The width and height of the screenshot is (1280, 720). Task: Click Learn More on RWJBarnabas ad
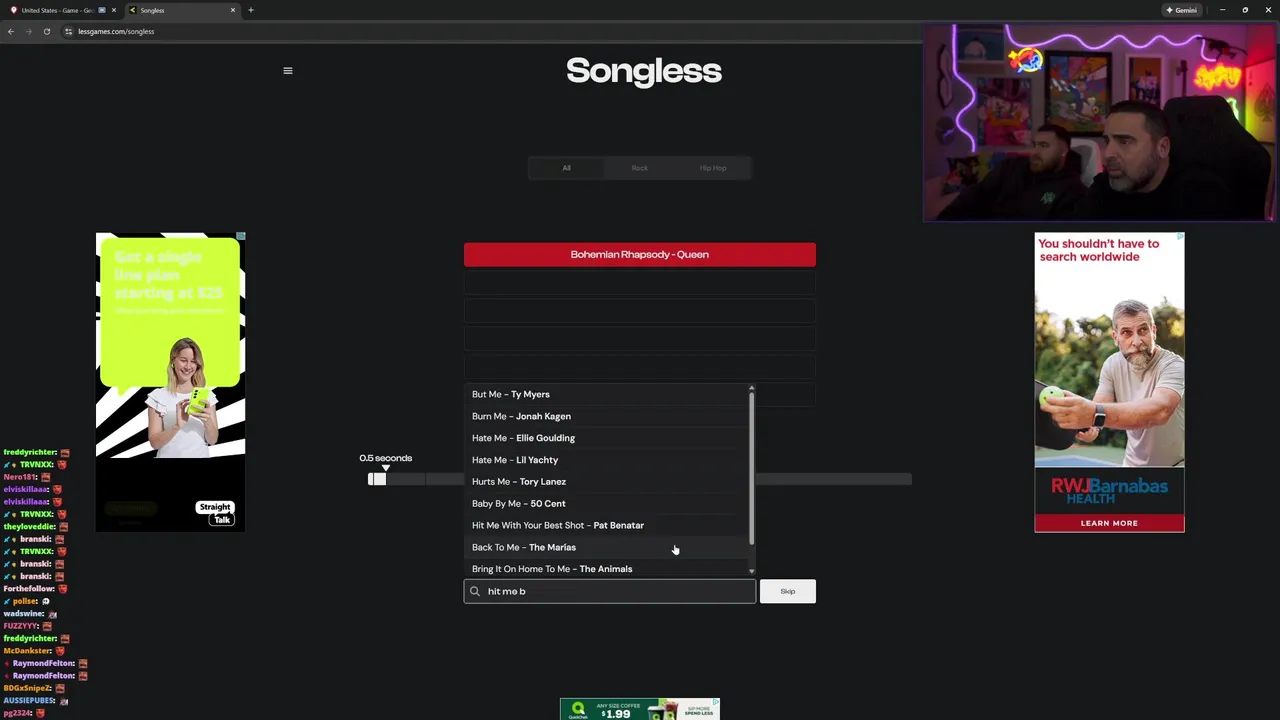pos(1109,523)
